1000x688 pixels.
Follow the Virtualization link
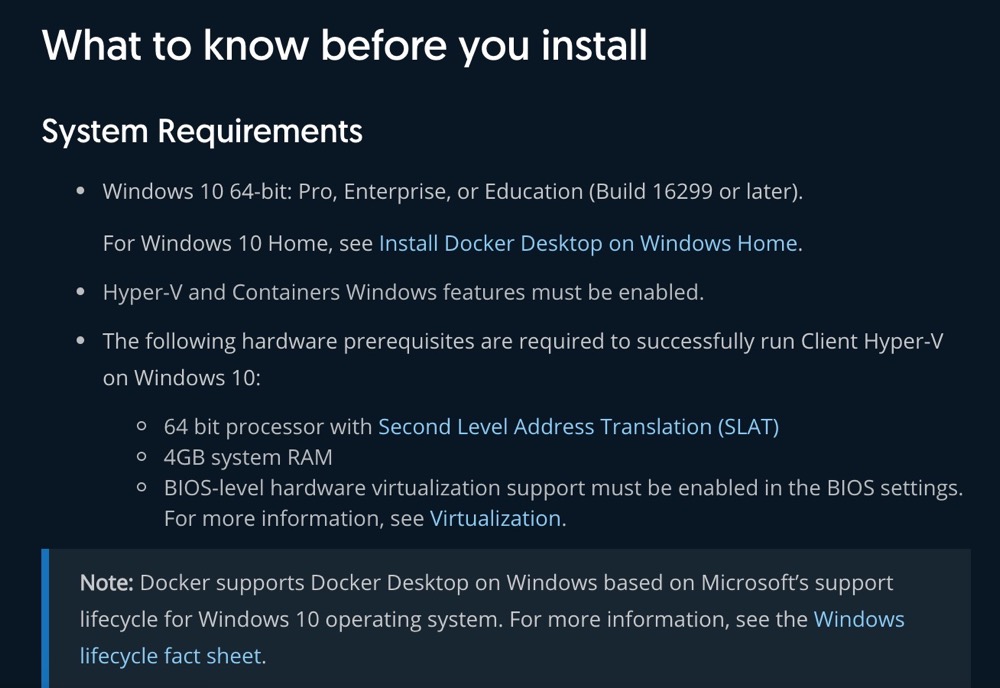(495, 519)
